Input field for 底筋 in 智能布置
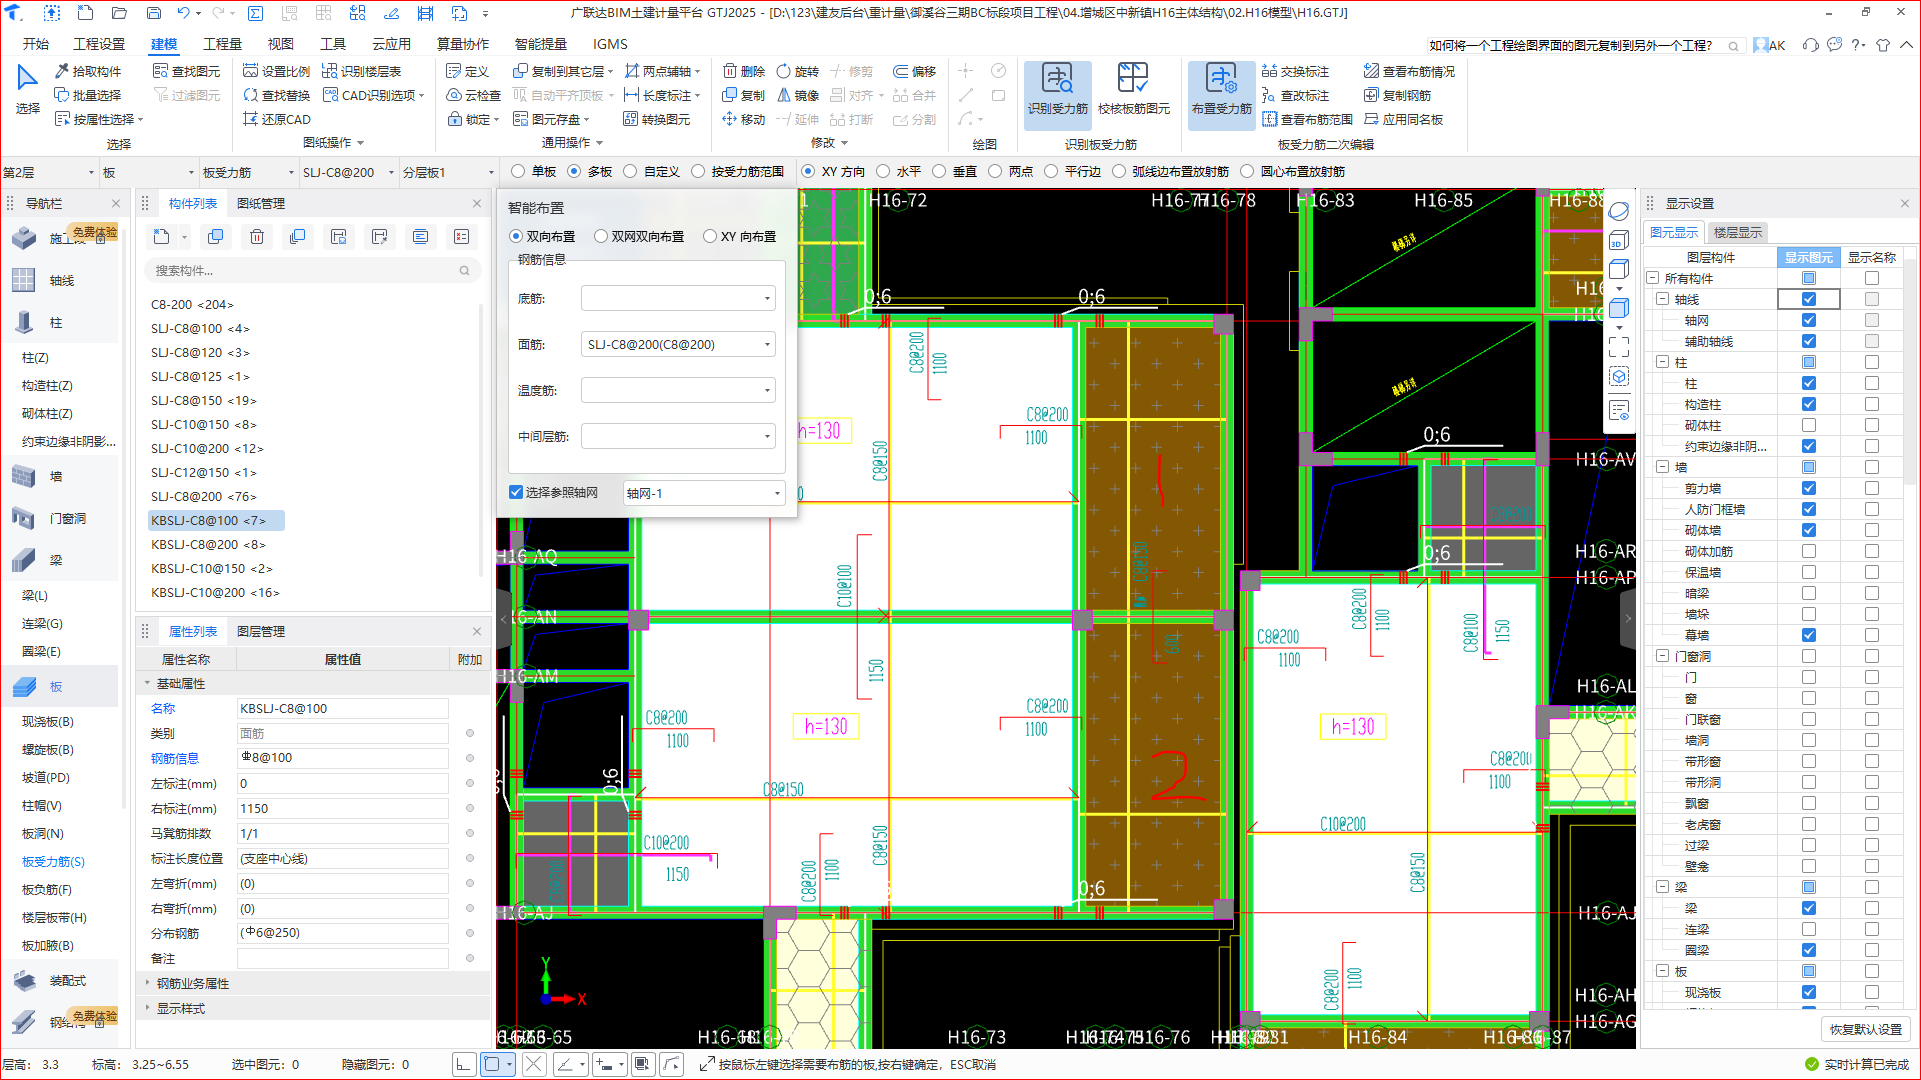 click(x=674, y=298)
